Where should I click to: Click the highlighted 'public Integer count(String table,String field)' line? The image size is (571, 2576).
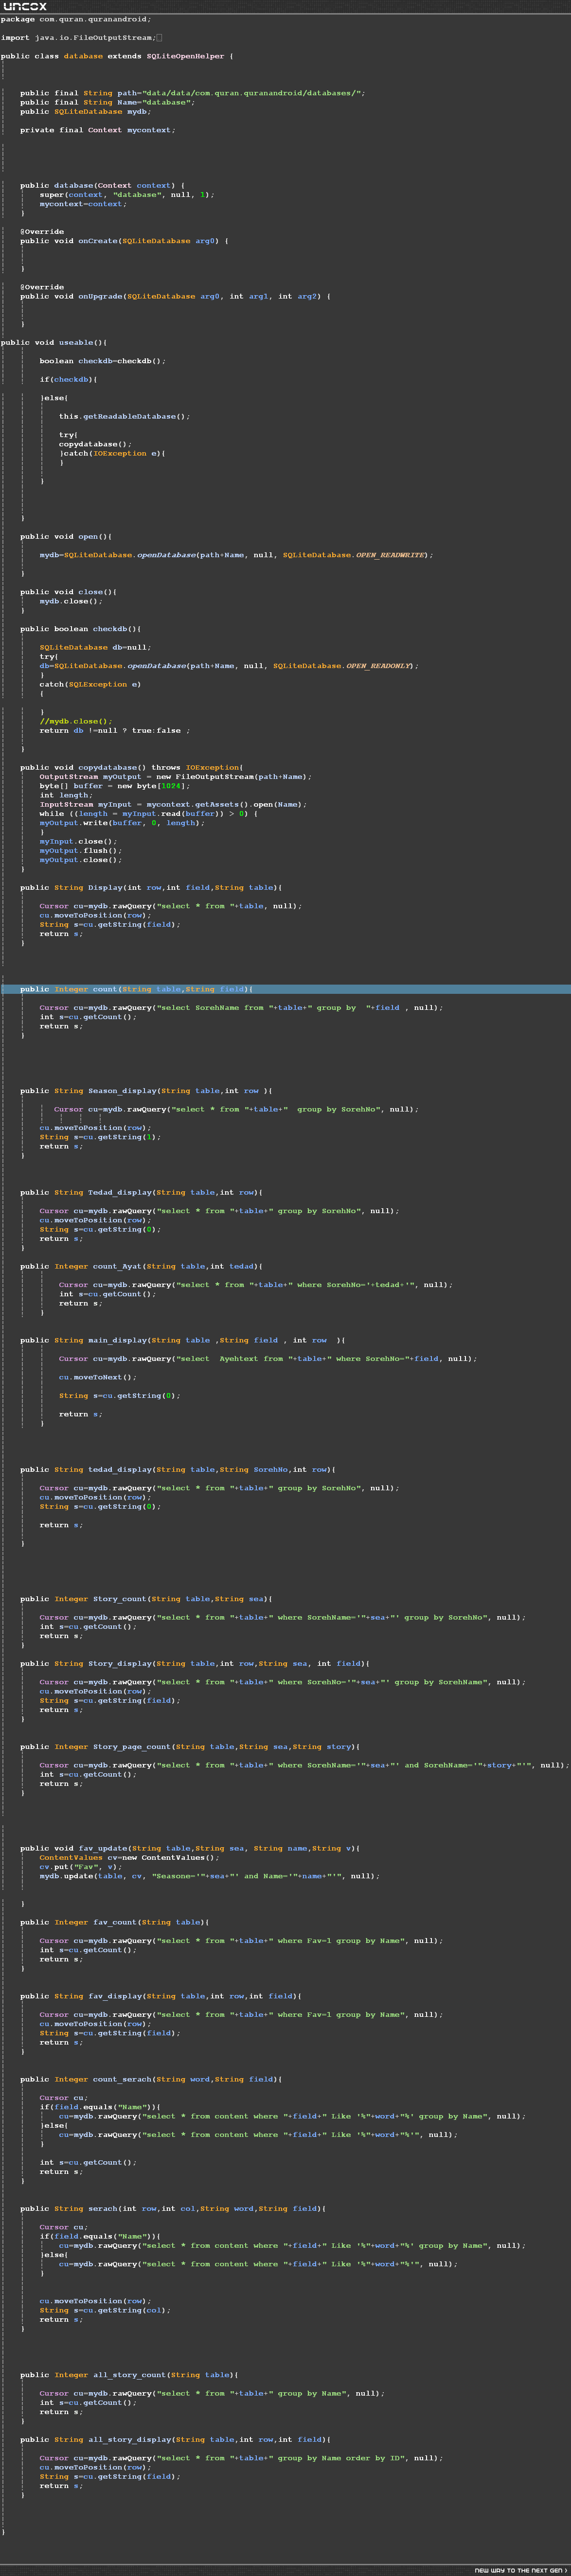click(x=285, y=989)
